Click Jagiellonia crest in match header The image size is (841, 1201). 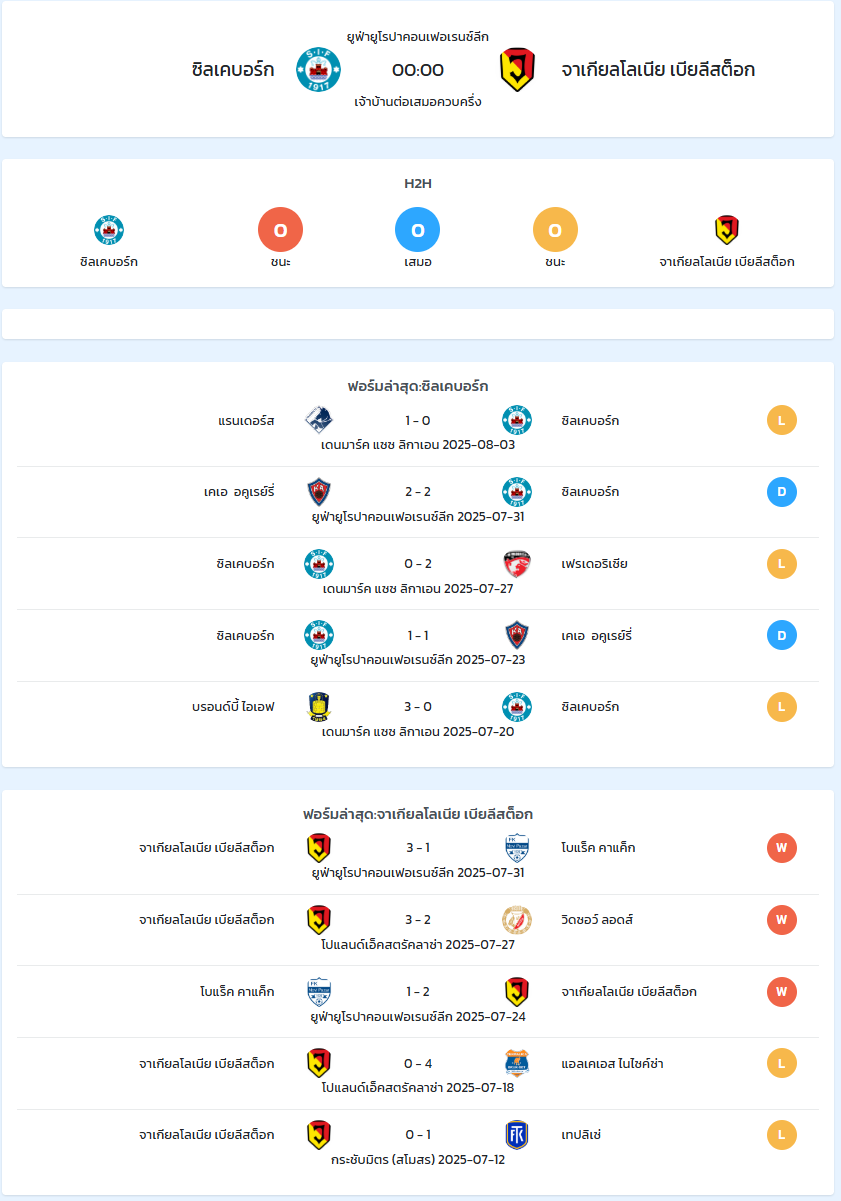[x=517, y=70]
